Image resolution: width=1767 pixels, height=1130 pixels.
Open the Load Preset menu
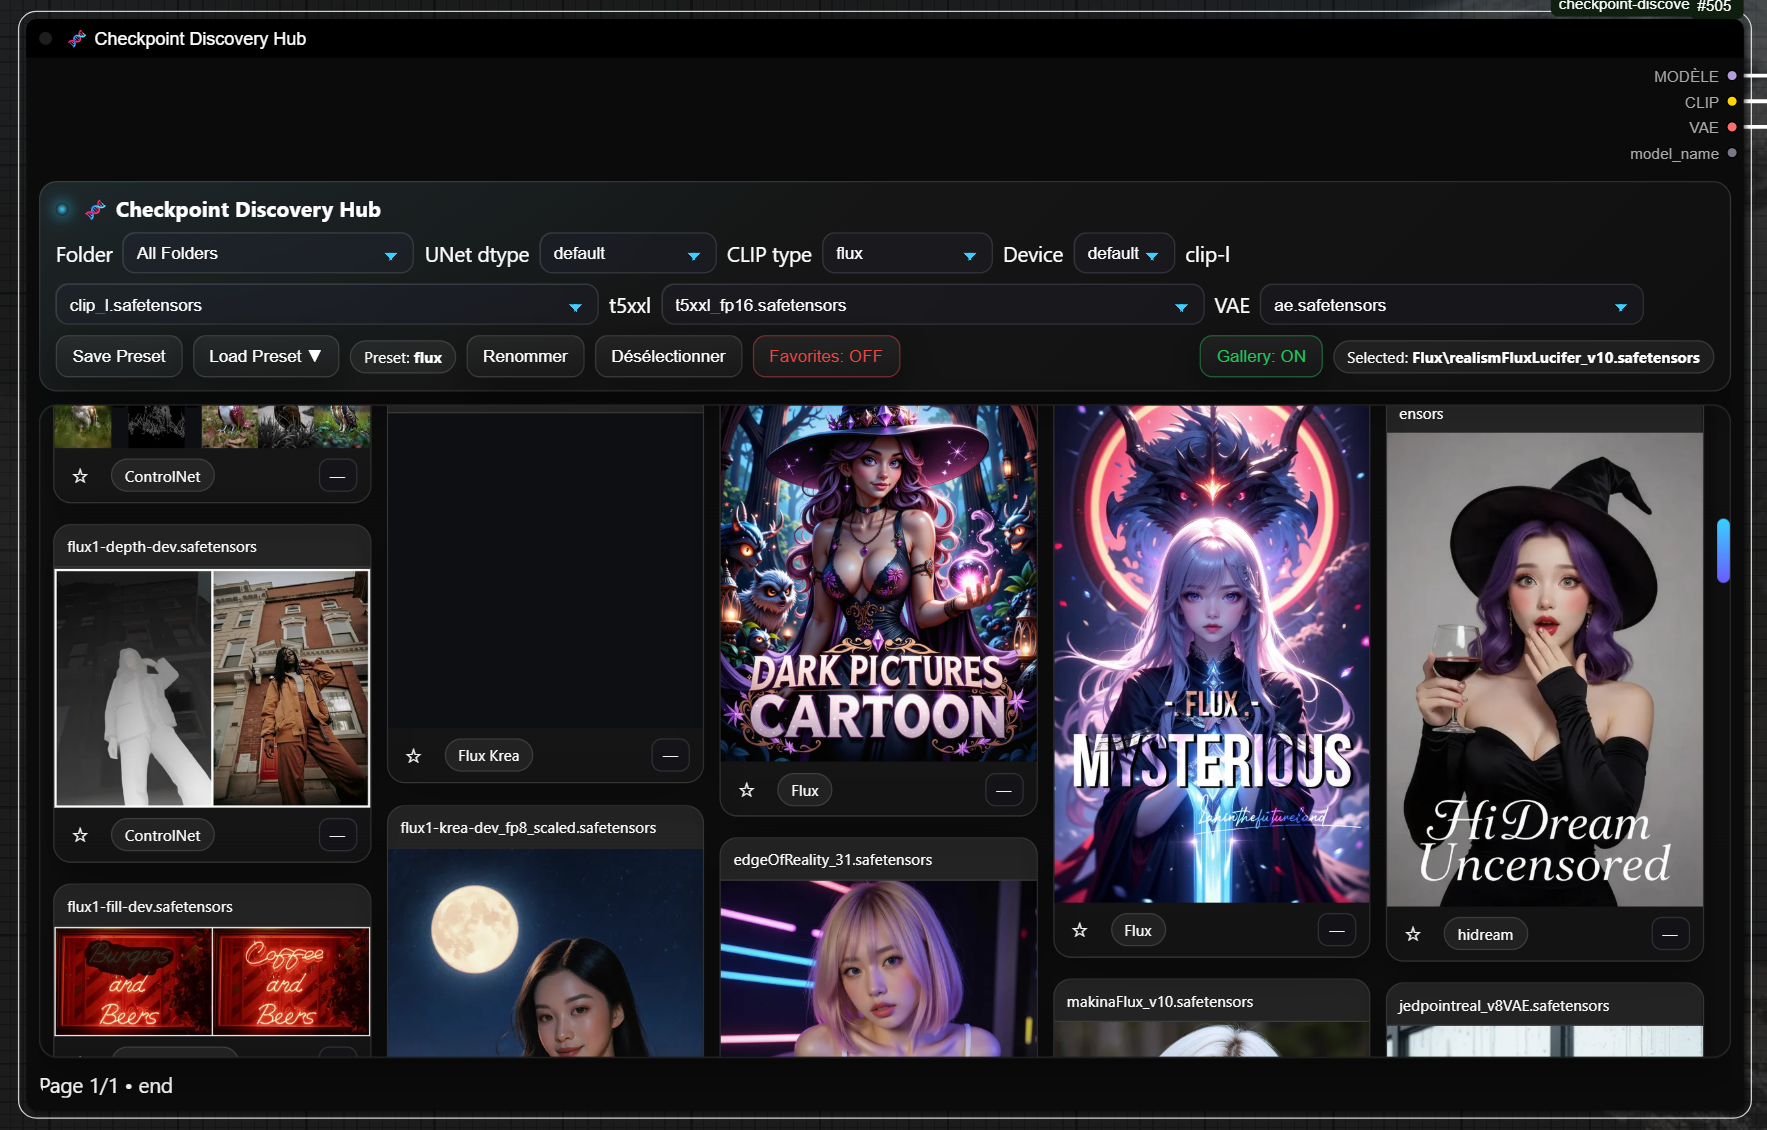point(265,356)
